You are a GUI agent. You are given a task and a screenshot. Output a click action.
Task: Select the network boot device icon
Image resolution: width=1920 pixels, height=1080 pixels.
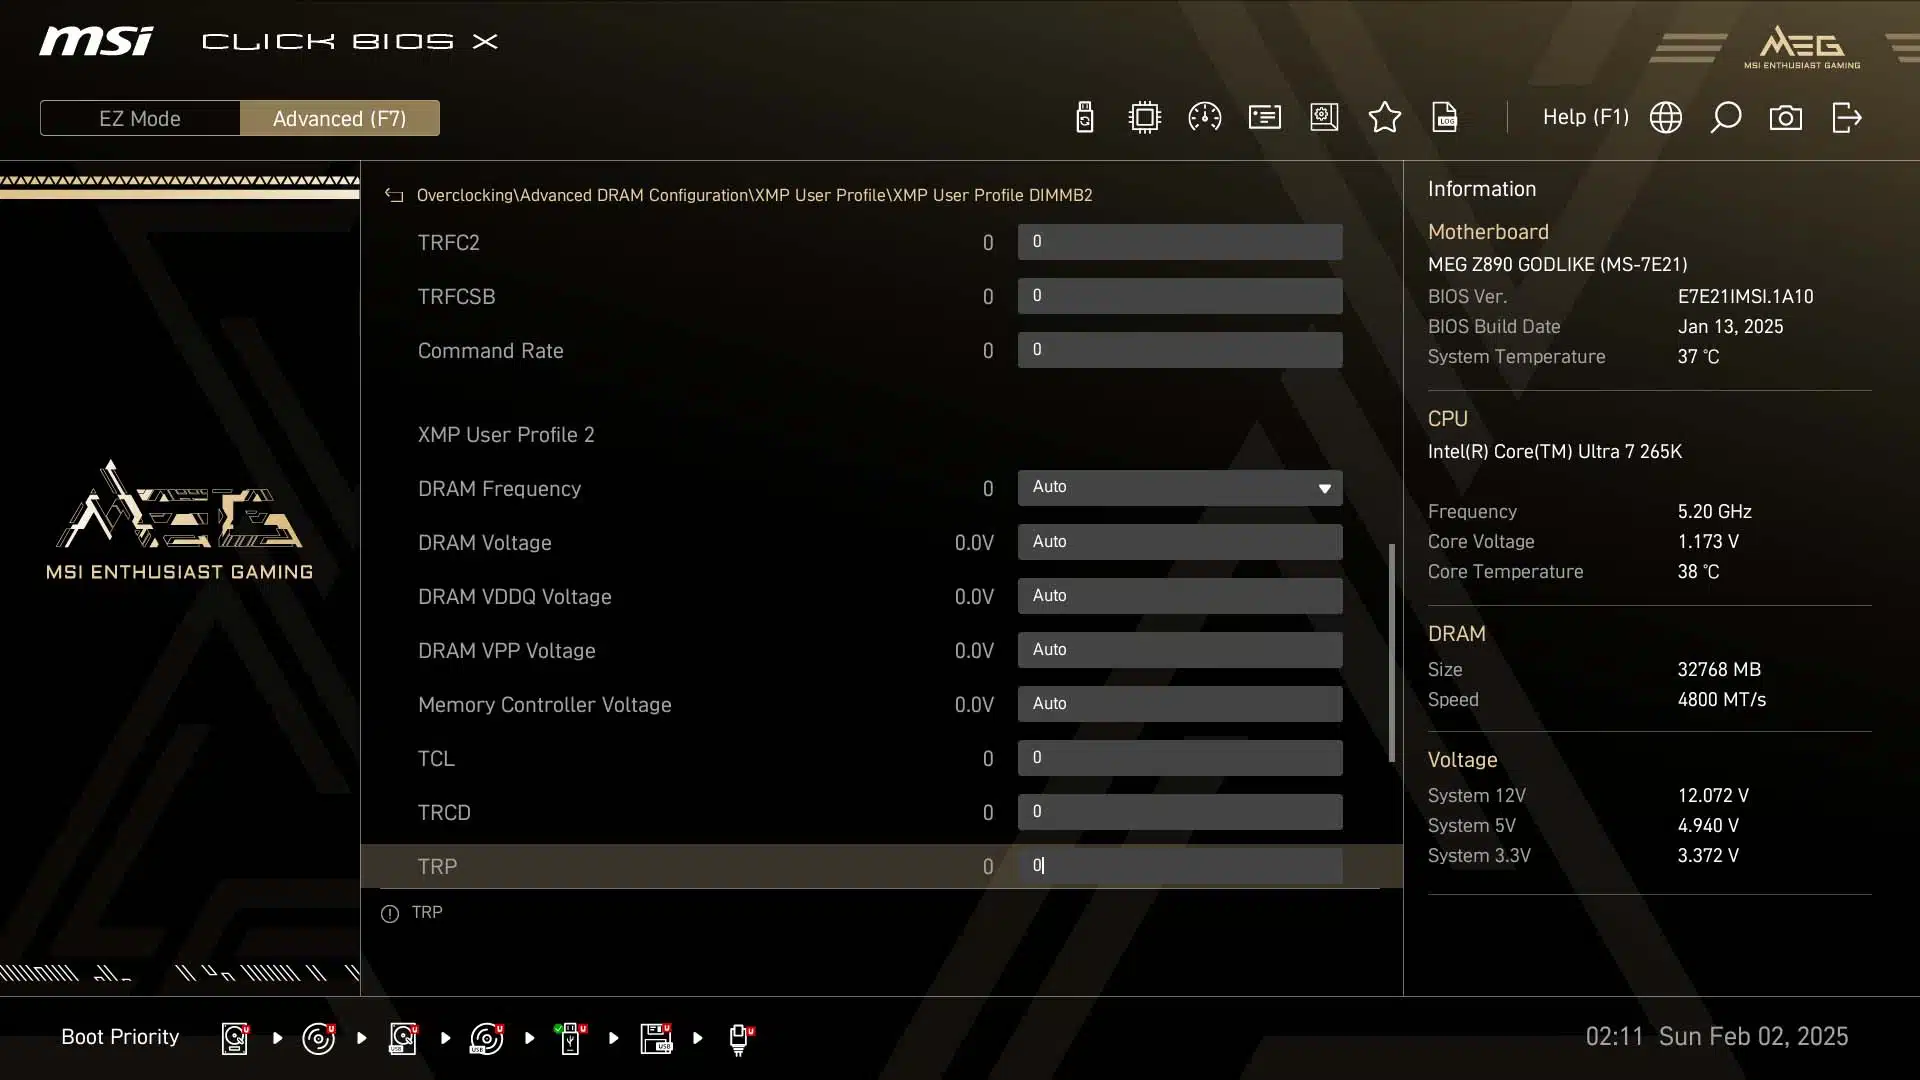[x=740, y=1039]
